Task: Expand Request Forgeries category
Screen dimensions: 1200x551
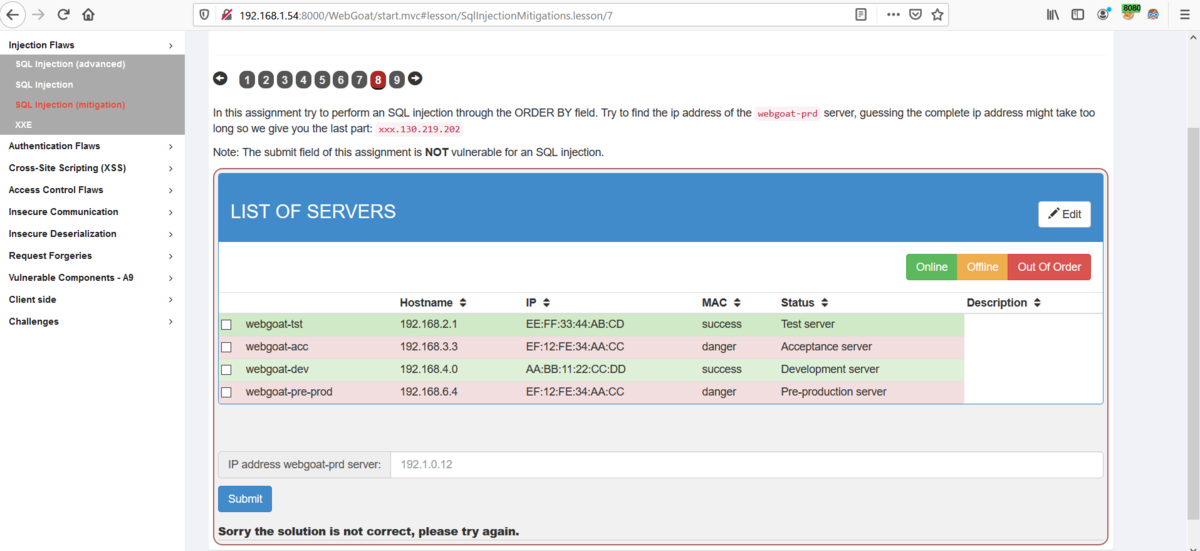Action: tap(92, 256)
